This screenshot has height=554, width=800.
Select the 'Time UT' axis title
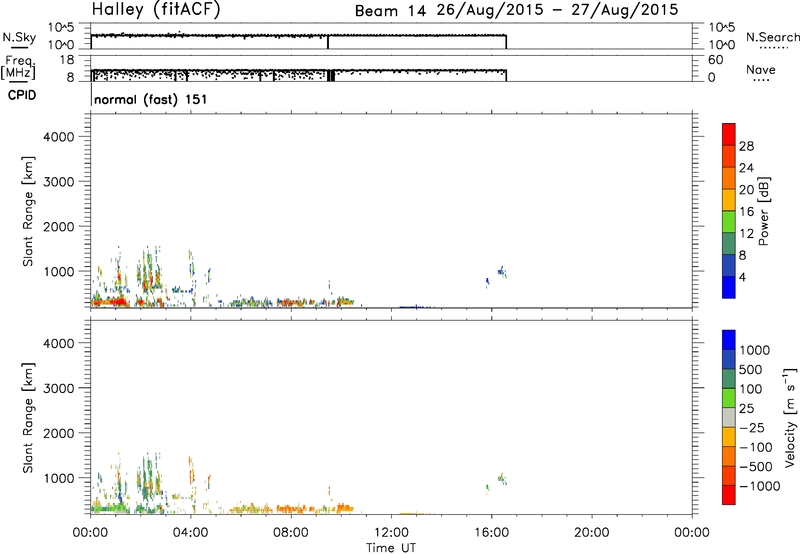click(x=391, y=547)
